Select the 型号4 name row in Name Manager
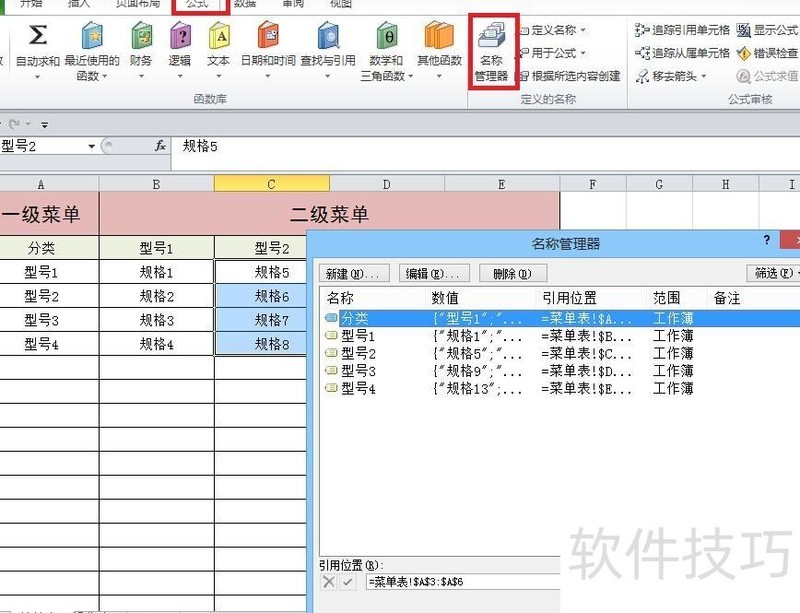 [x=561, y=388]
